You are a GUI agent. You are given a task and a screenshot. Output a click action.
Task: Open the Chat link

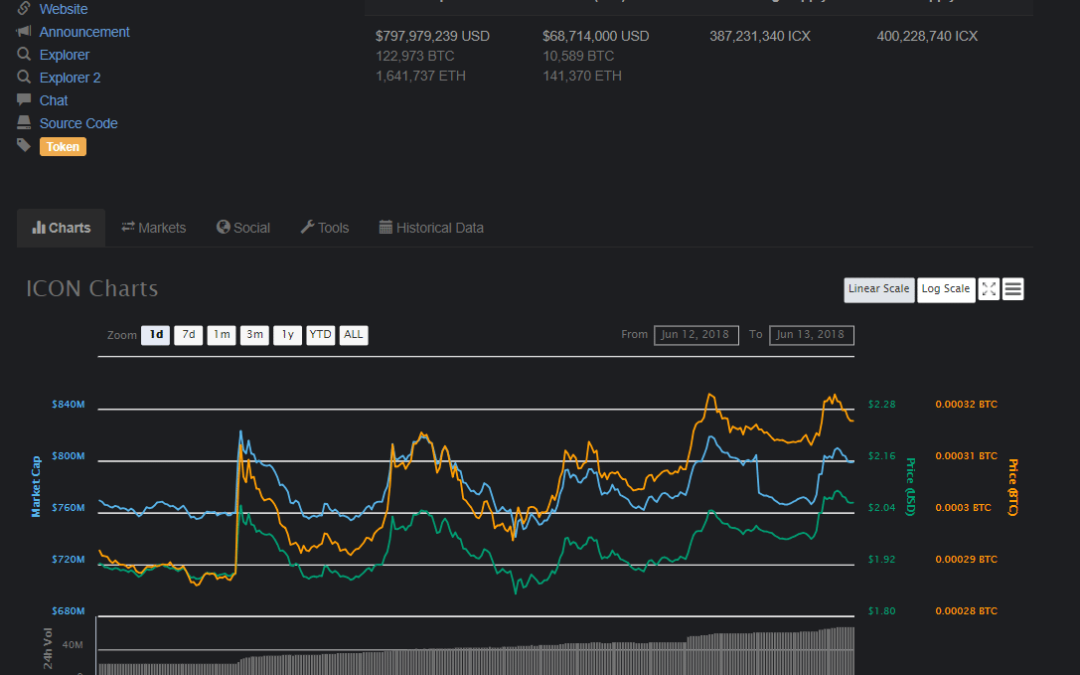pyautogui.click(x=53, y=100)
